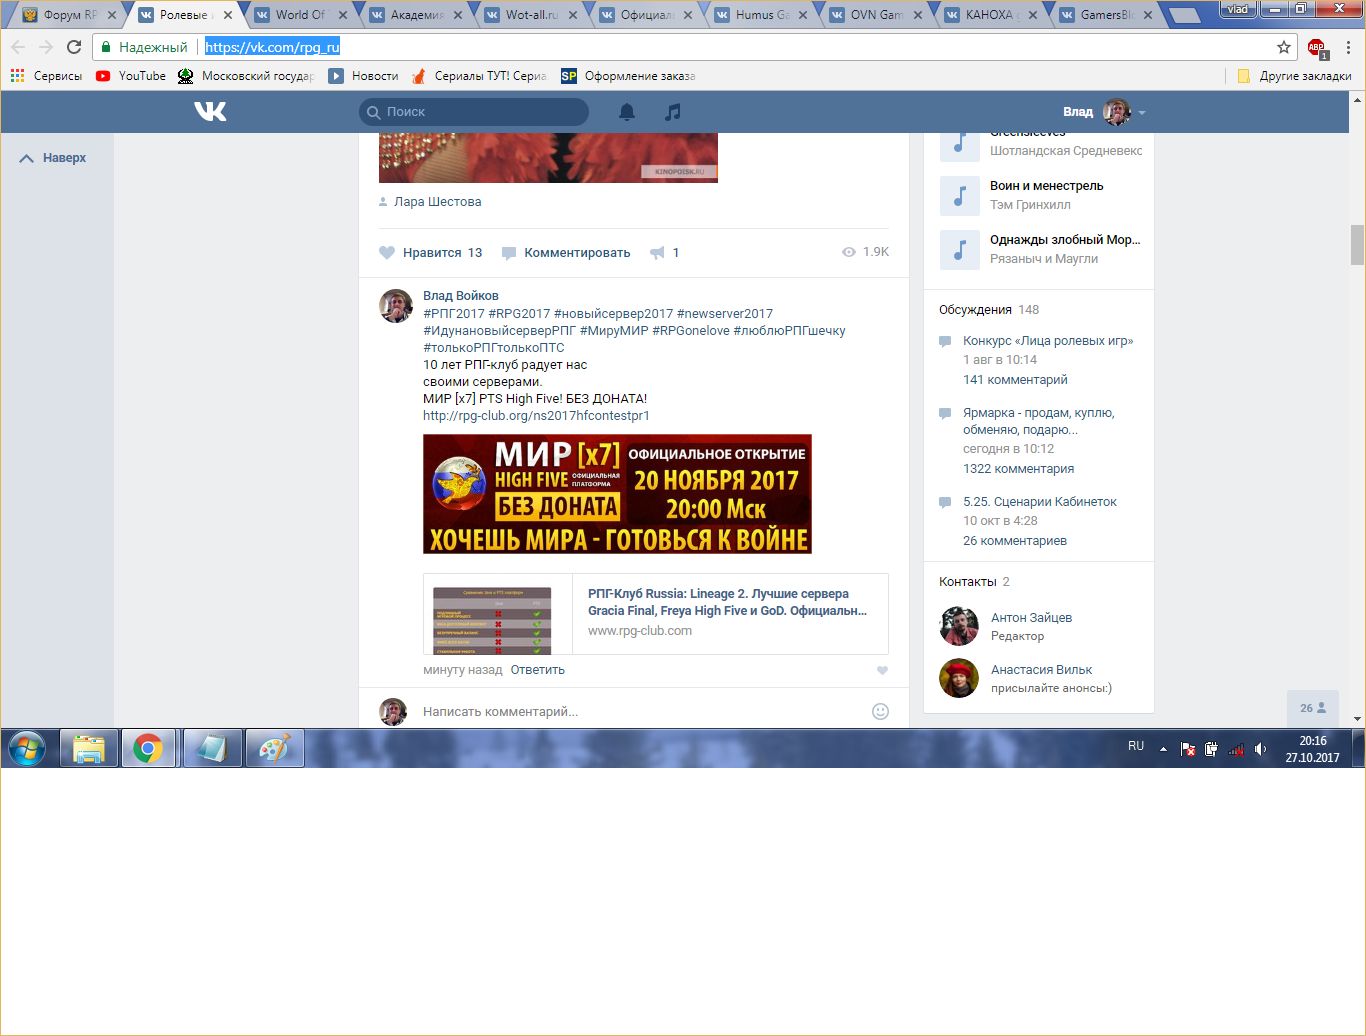Click Chrome icon on the taskbar
The width and height of the screenshot is (1366, 1036).
point(148,749)
